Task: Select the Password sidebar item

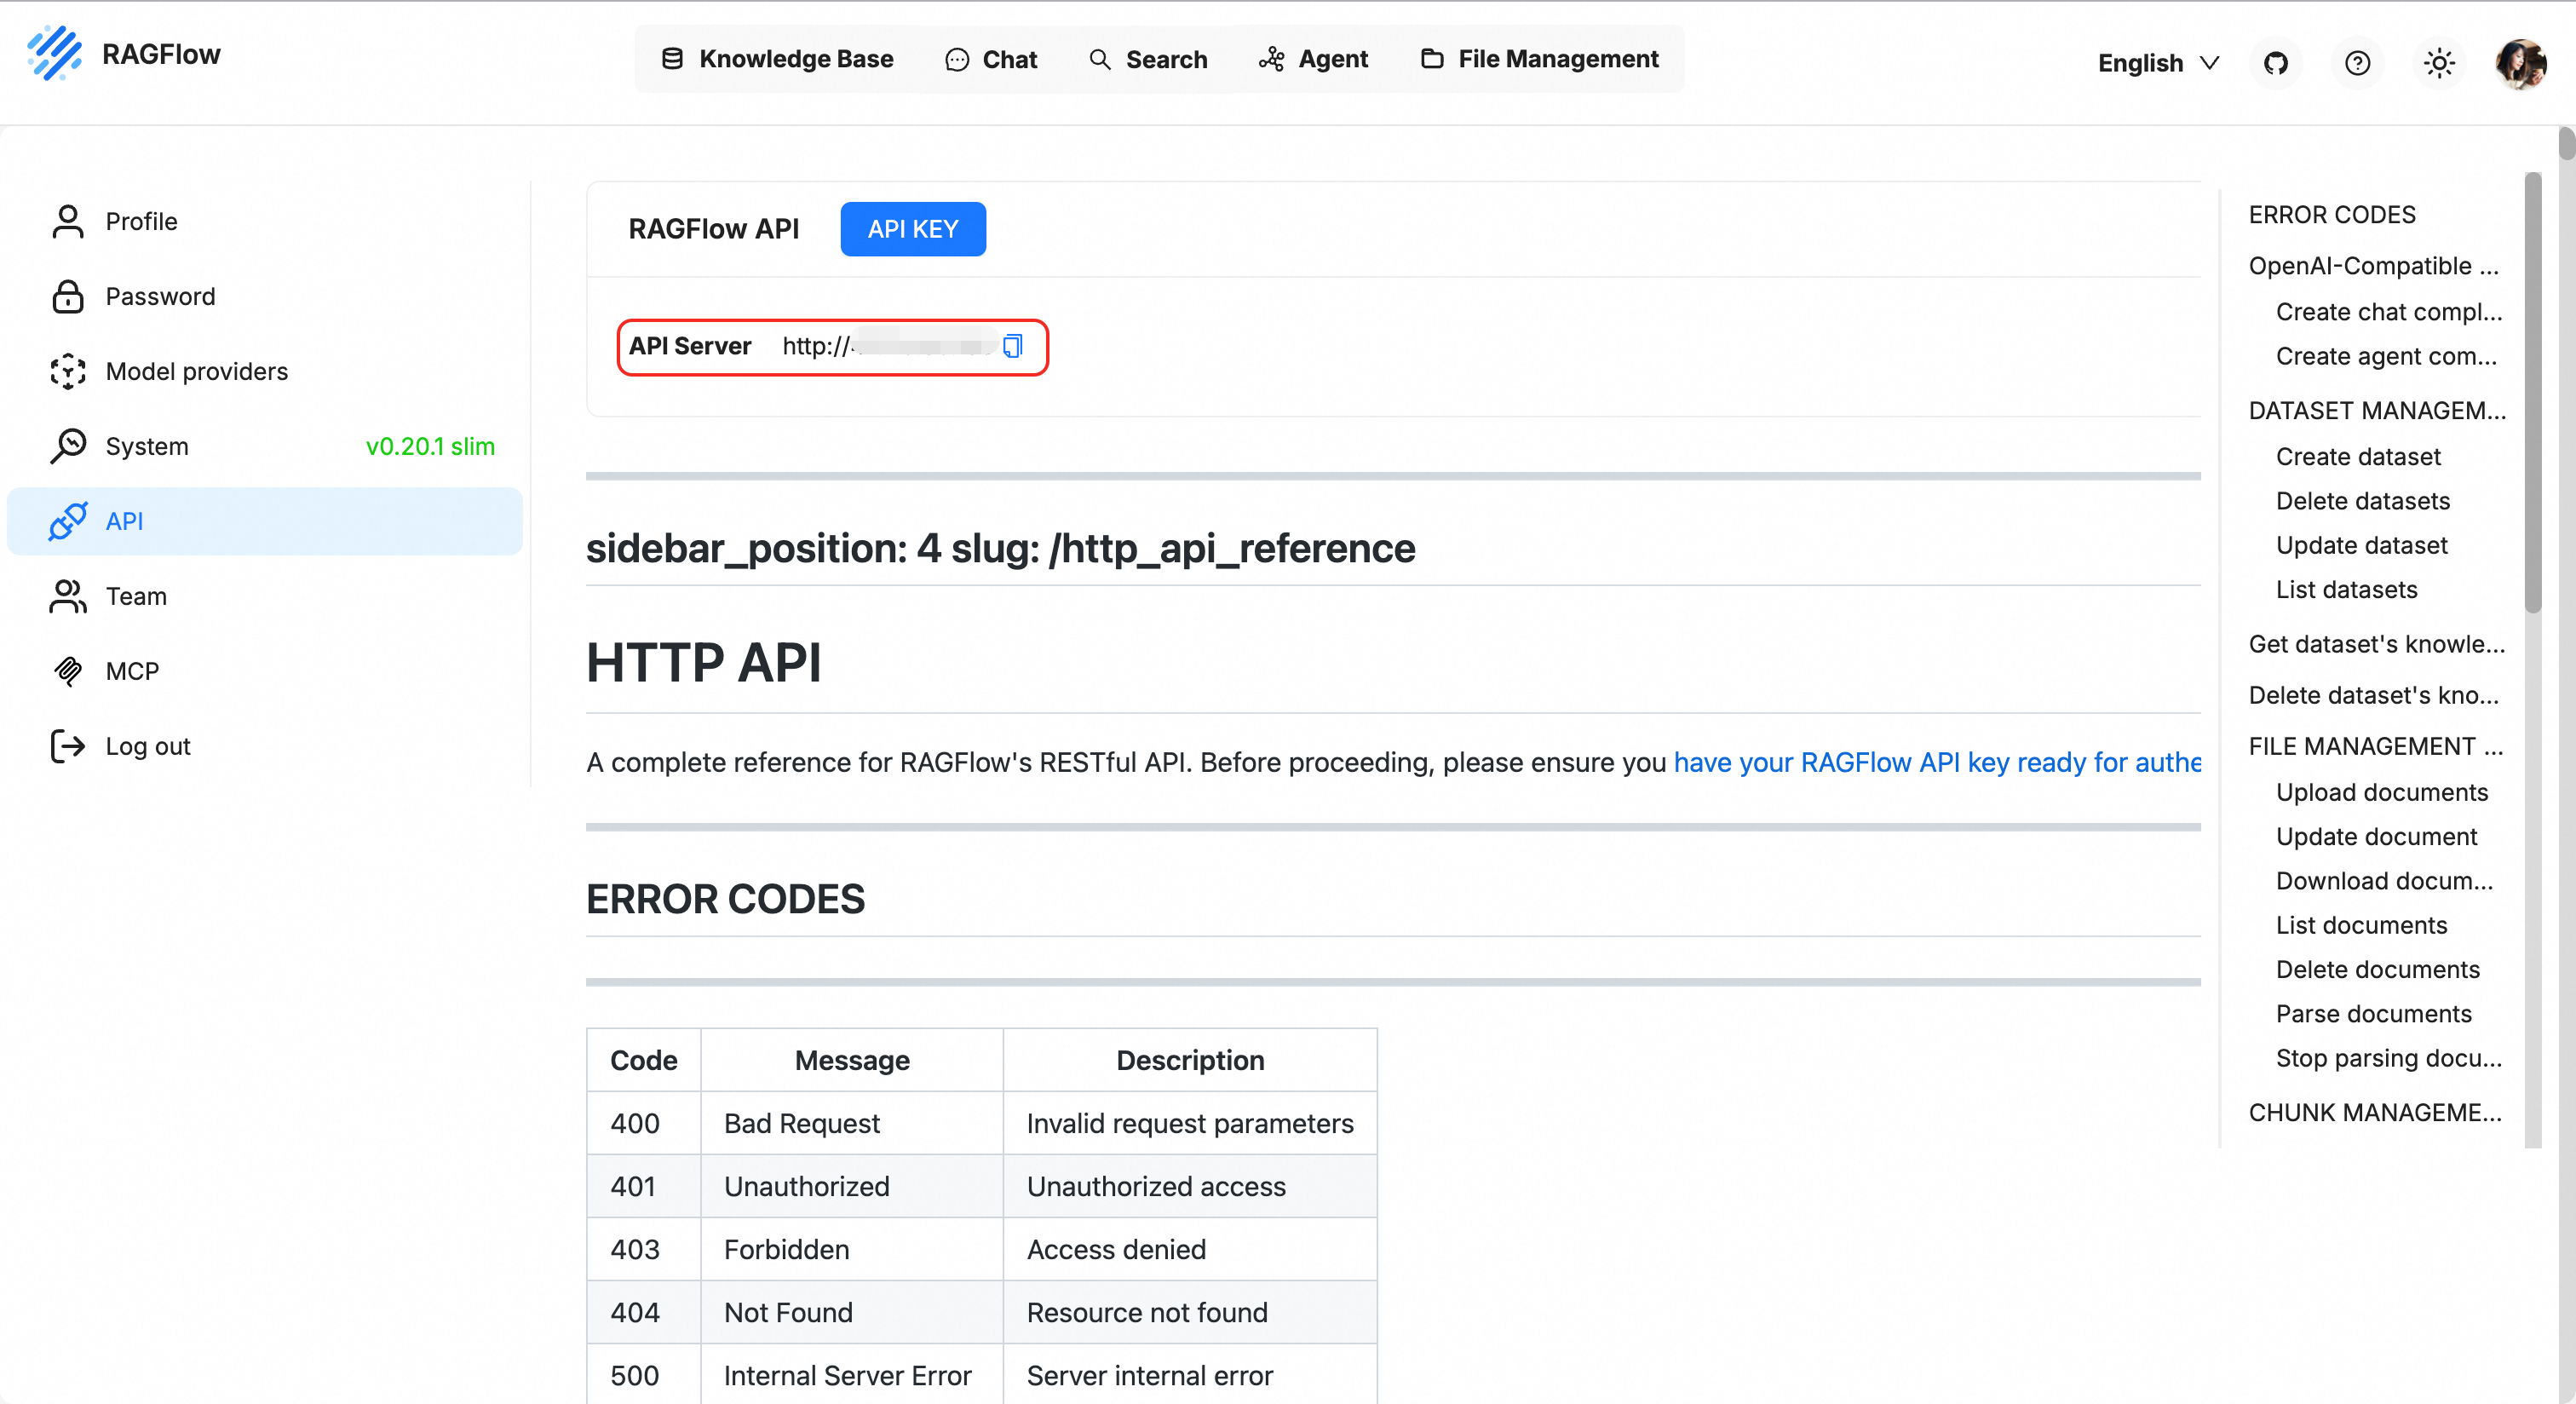Action: click(160, 296)
